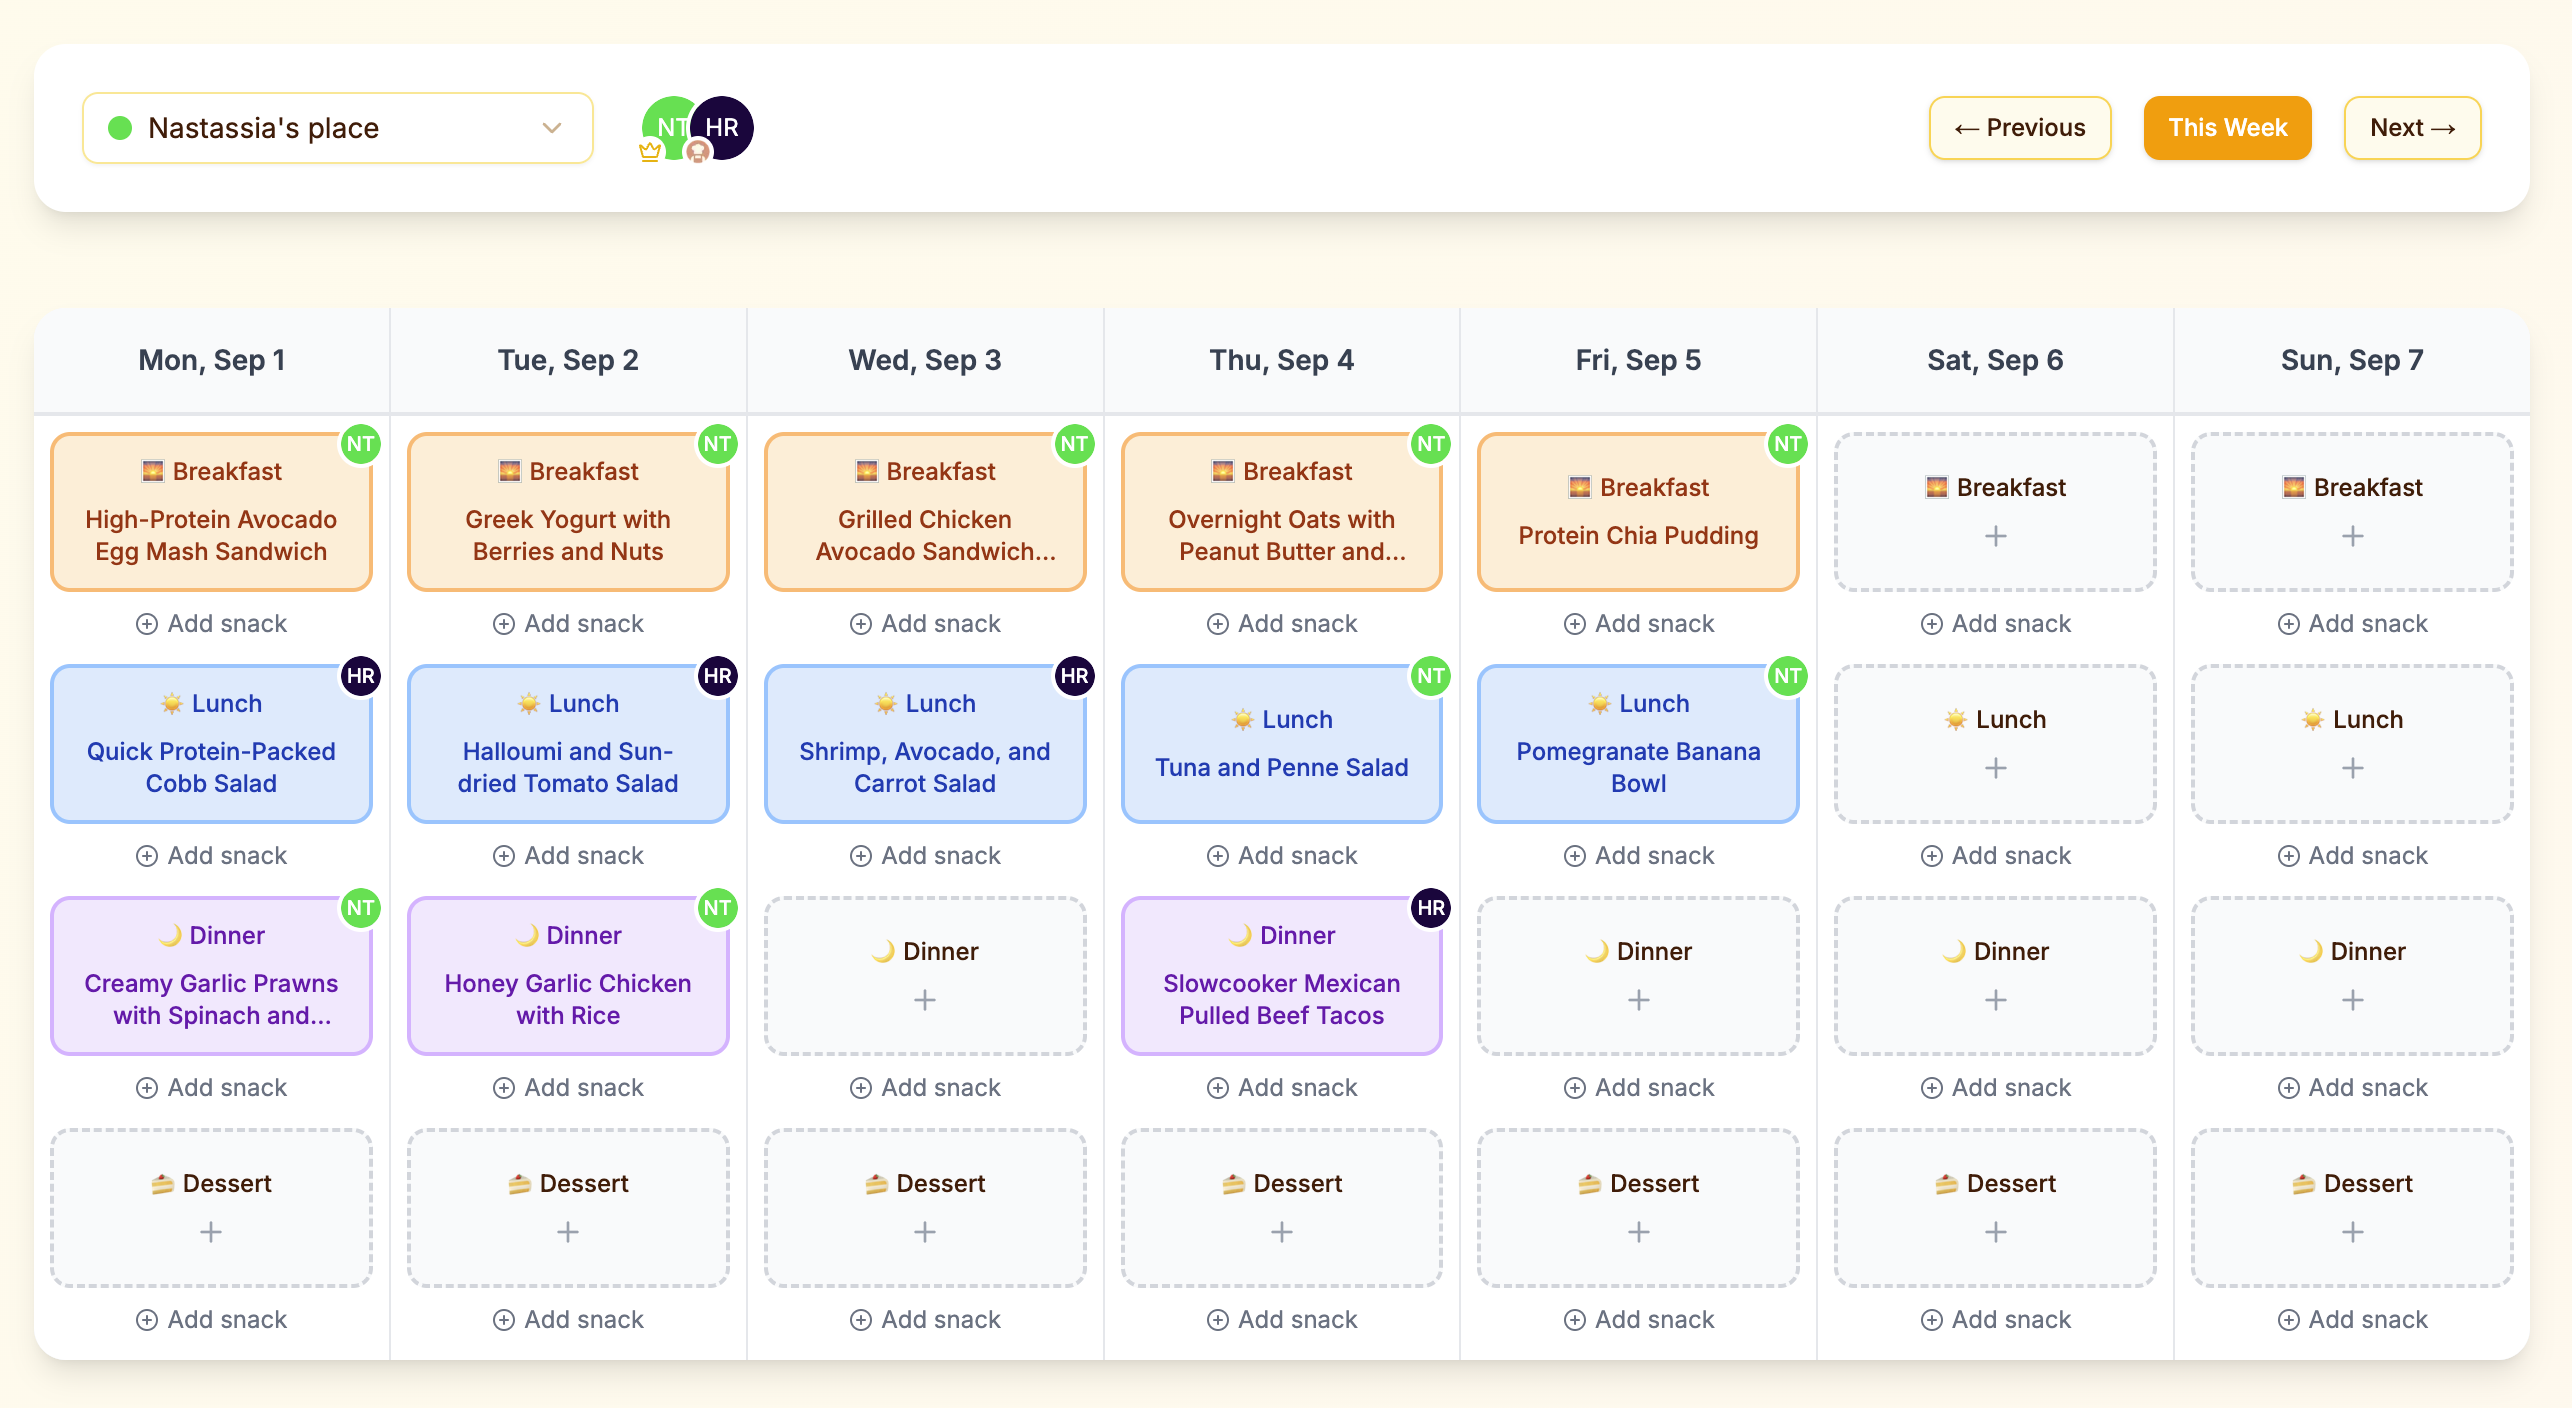The image size is (2572, 1408).
Task: Click plus icon in Saturday's Breakfast slot
Action: coord(1995,536)
